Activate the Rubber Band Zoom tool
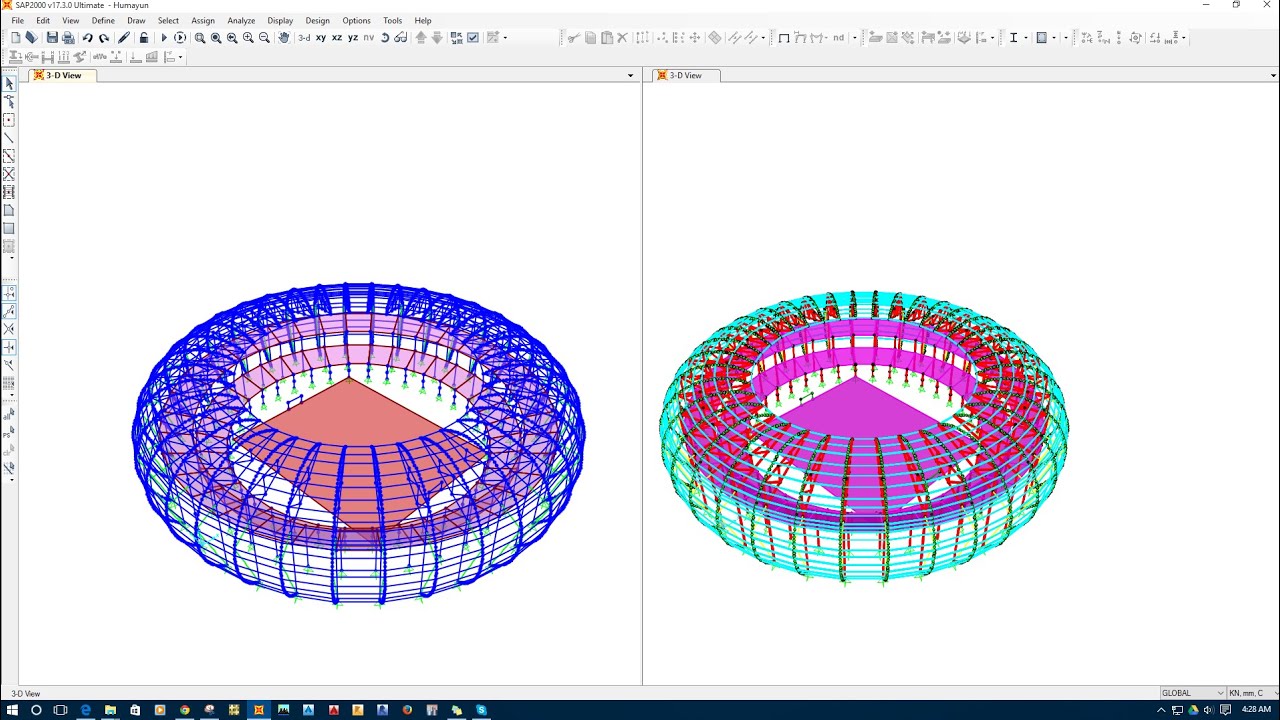Viewport: 1280px width, 720px height. (x=202, y=37)
